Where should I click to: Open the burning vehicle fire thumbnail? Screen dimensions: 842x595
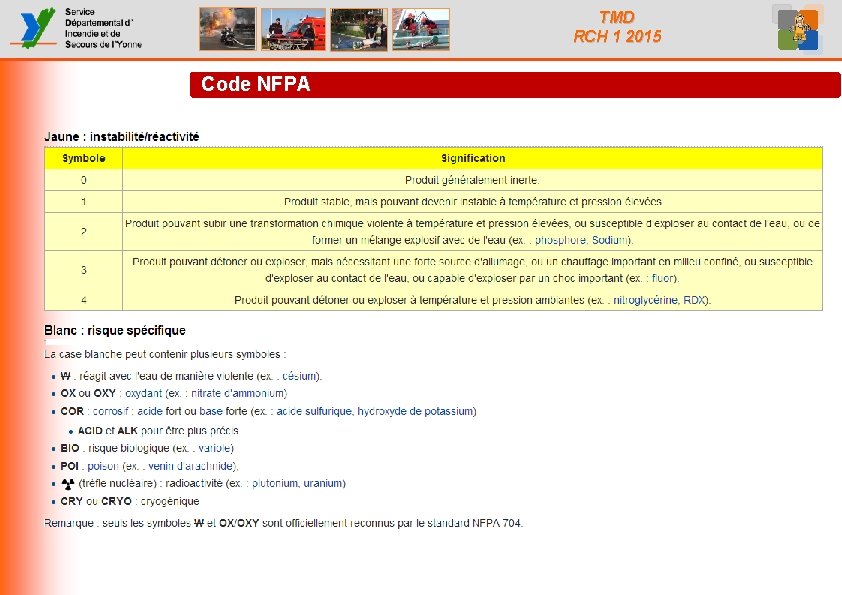[228, 29]
